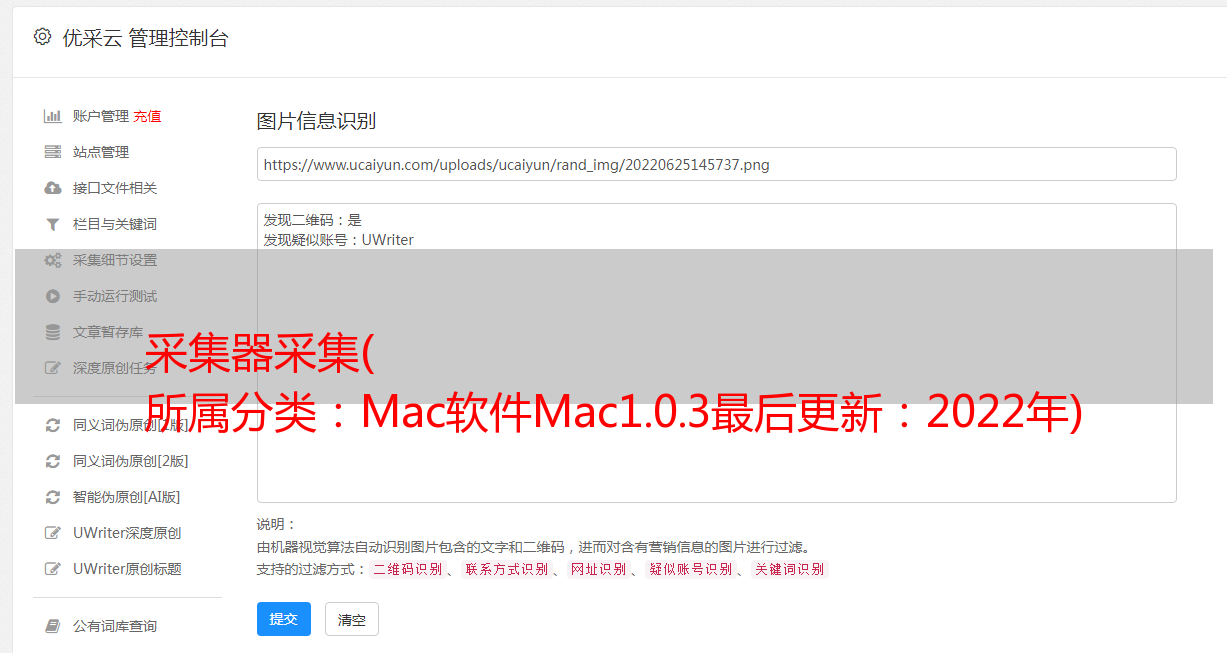Click the filter icon beside 栏目与关键词
Screen dimensions: 1227x653
click(53, 224)
